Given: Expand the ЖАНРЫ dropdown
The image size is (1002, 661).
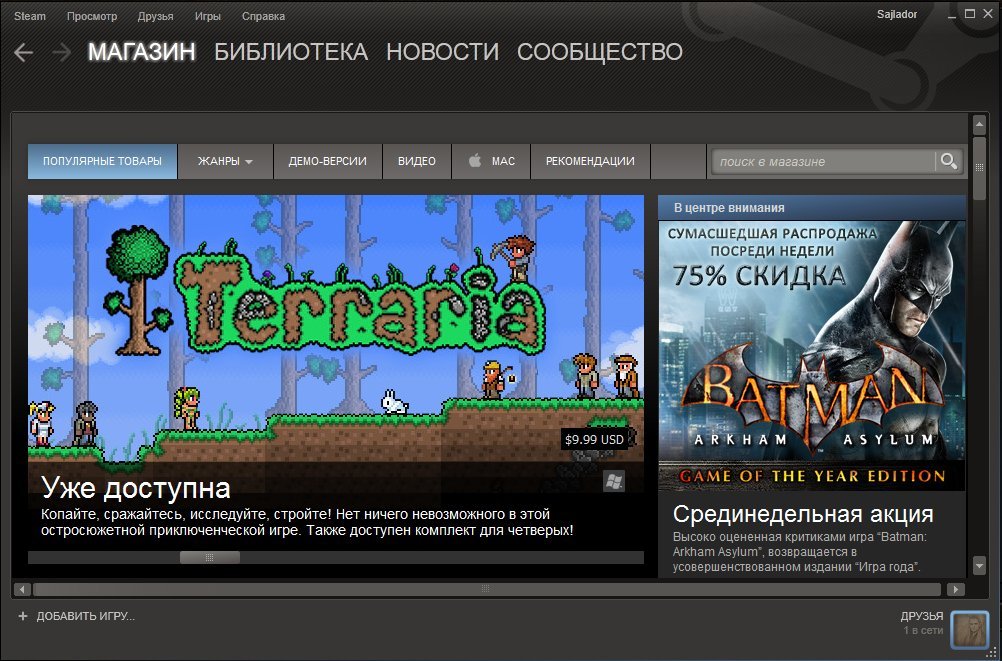Looking at the screenshot, I should 225,161.
